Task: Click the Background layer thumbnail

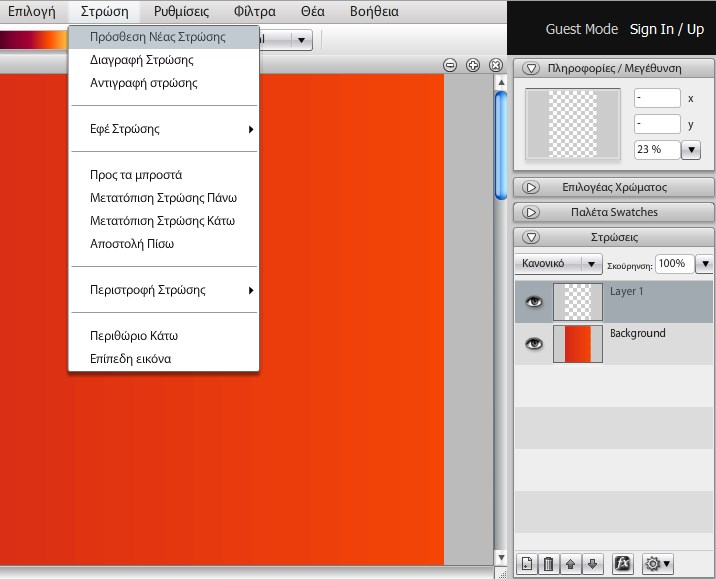Action: [578, 344]
